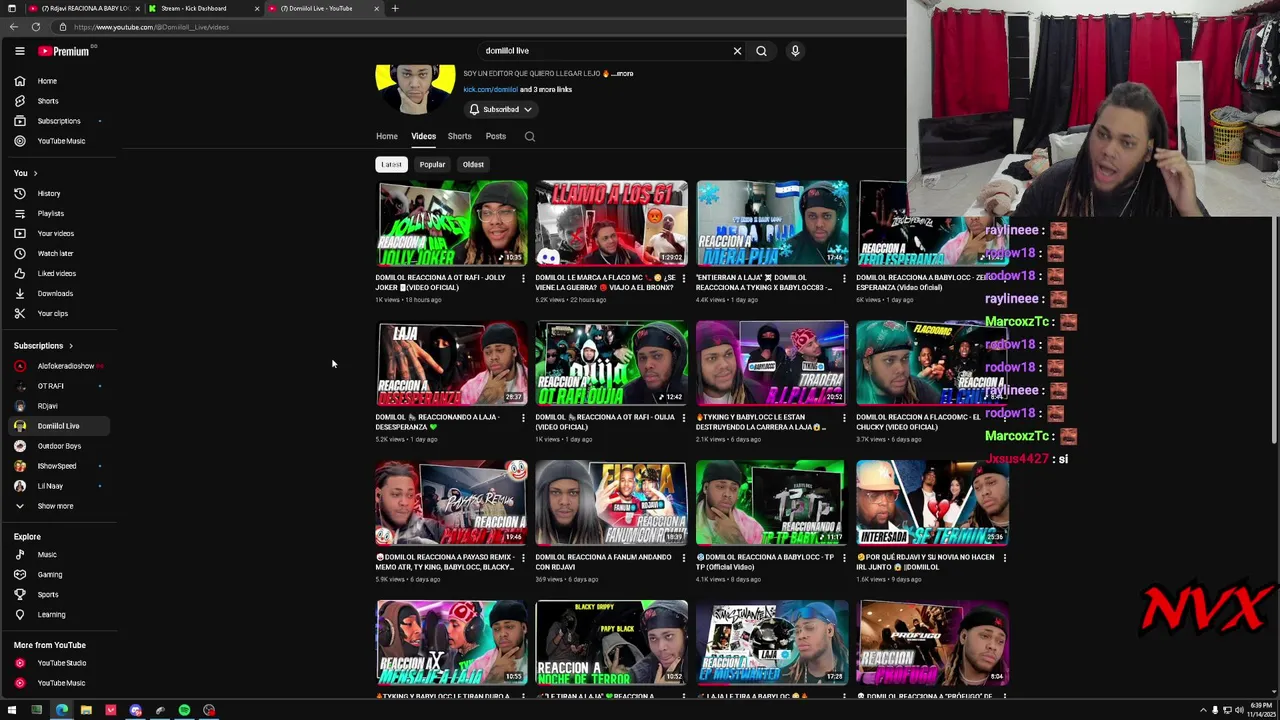Open Watch later list

tap(55, 253)
